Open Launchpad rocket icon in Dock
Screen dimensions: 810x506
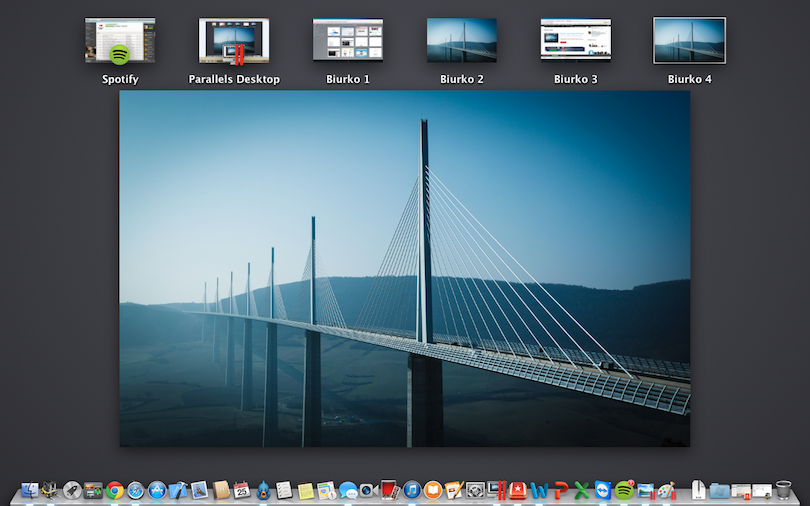click(72, 490)
